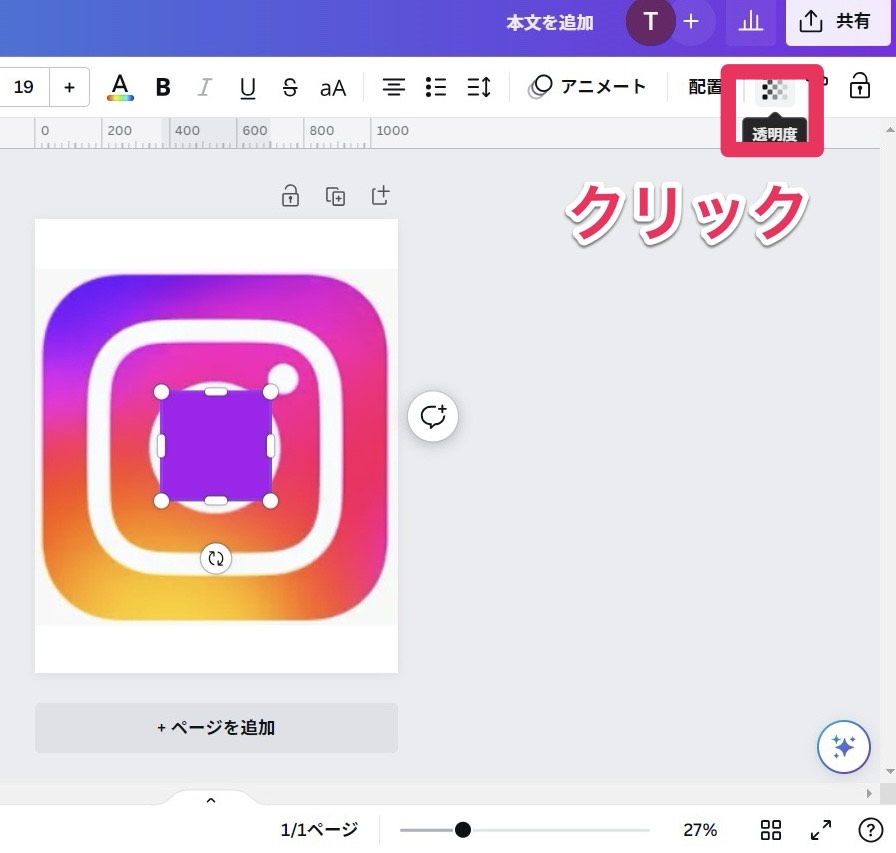
Task: Open the text color picker
Action: [120, 87]
